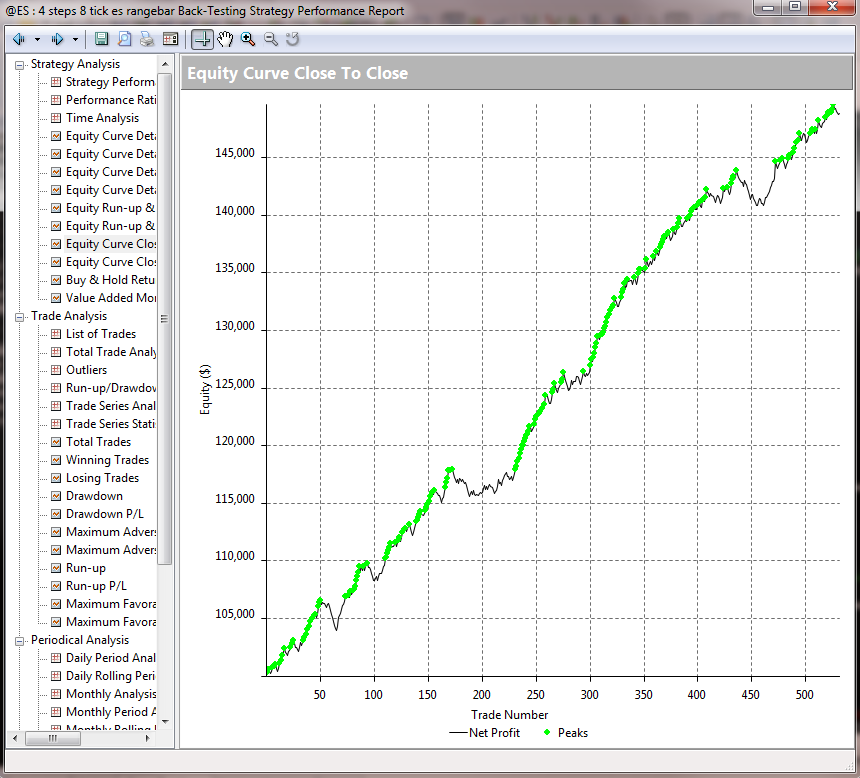Click the printer icon in toolbar
Image resolution: width=860 pixels, height=778 pixels.
(147, 39)
